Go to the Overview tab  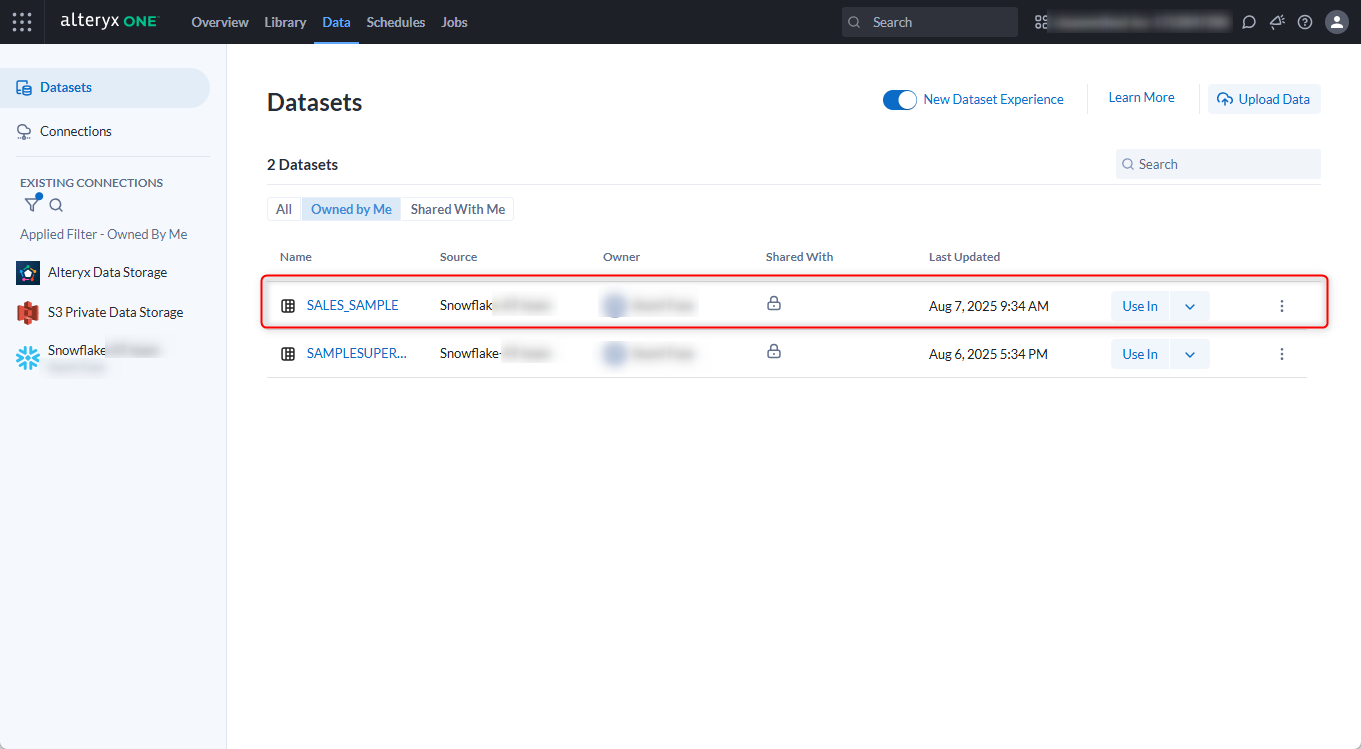[x=220, y=22]
